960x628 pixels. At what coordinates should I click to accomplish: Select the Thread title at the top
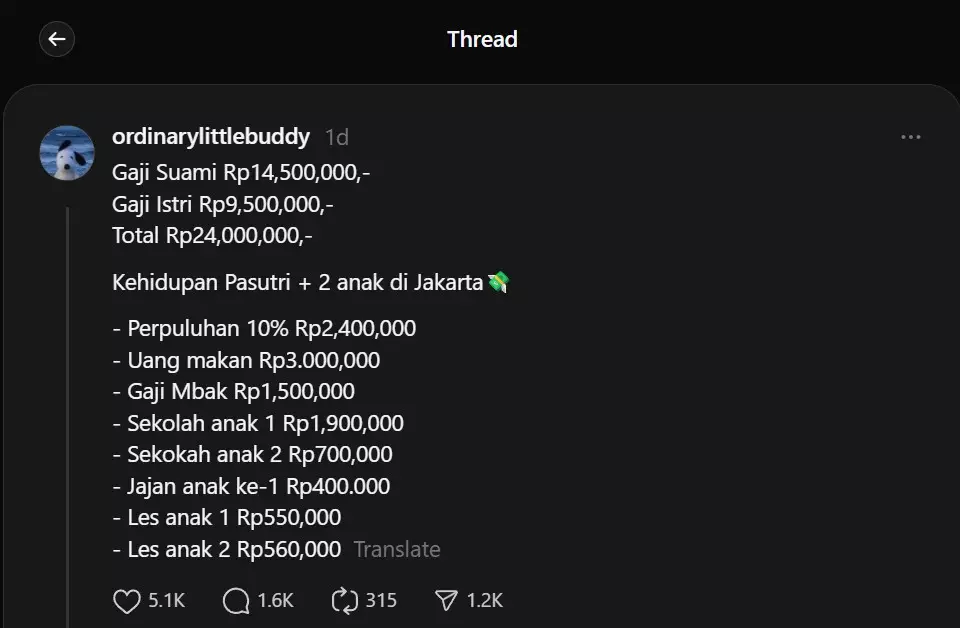483,39
